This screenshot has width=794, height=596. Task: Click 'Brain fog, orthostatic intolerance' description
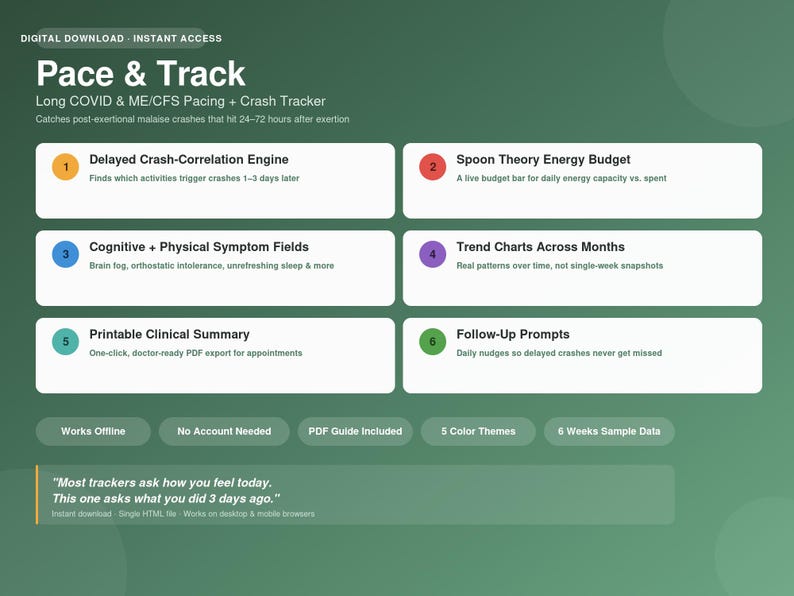[212, 266]
